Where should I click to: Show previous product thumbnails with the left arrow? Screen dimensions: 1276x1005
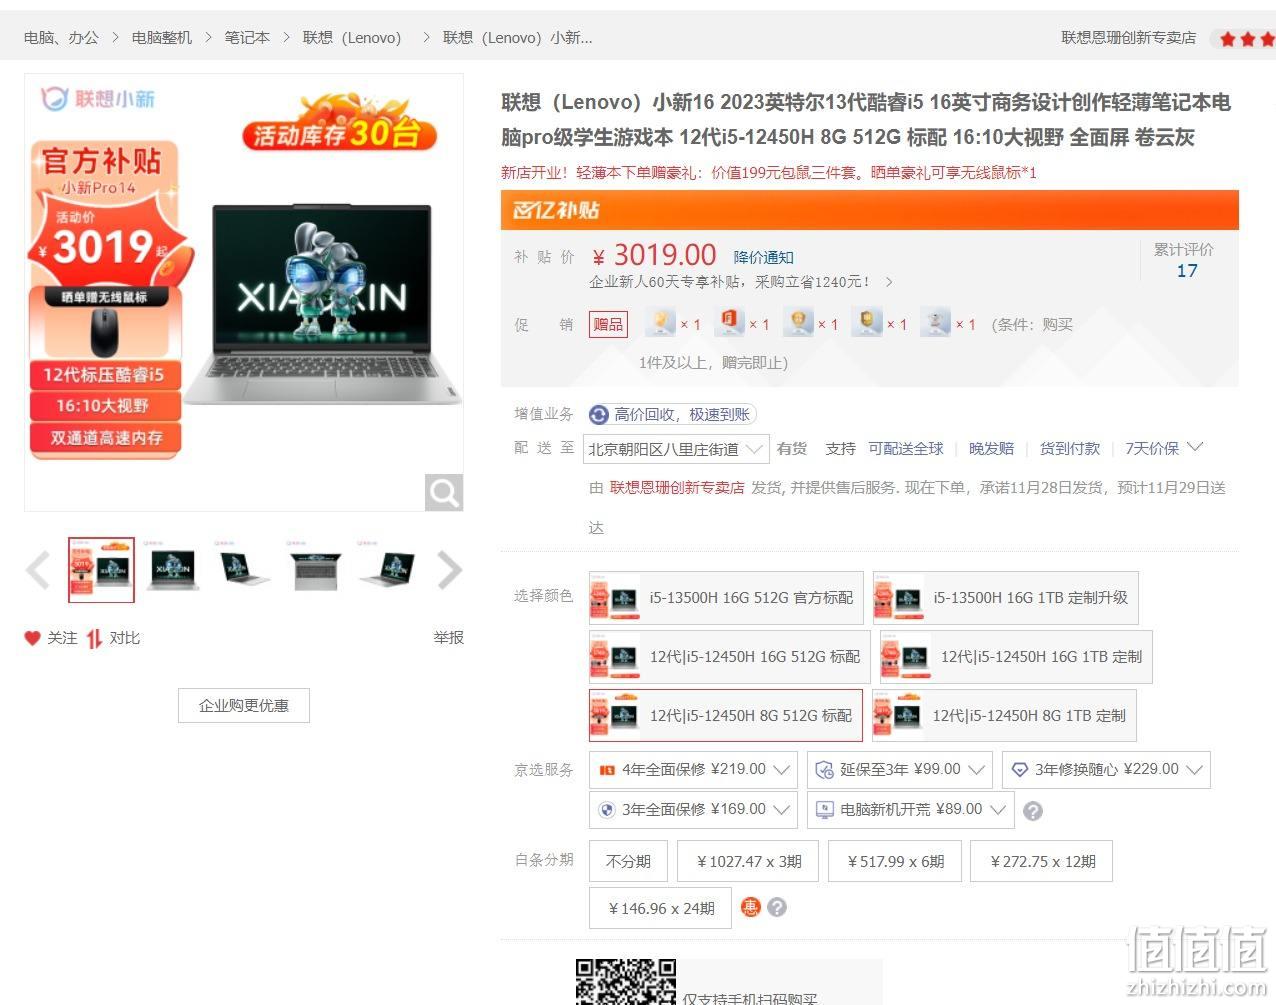click(38, 570)
